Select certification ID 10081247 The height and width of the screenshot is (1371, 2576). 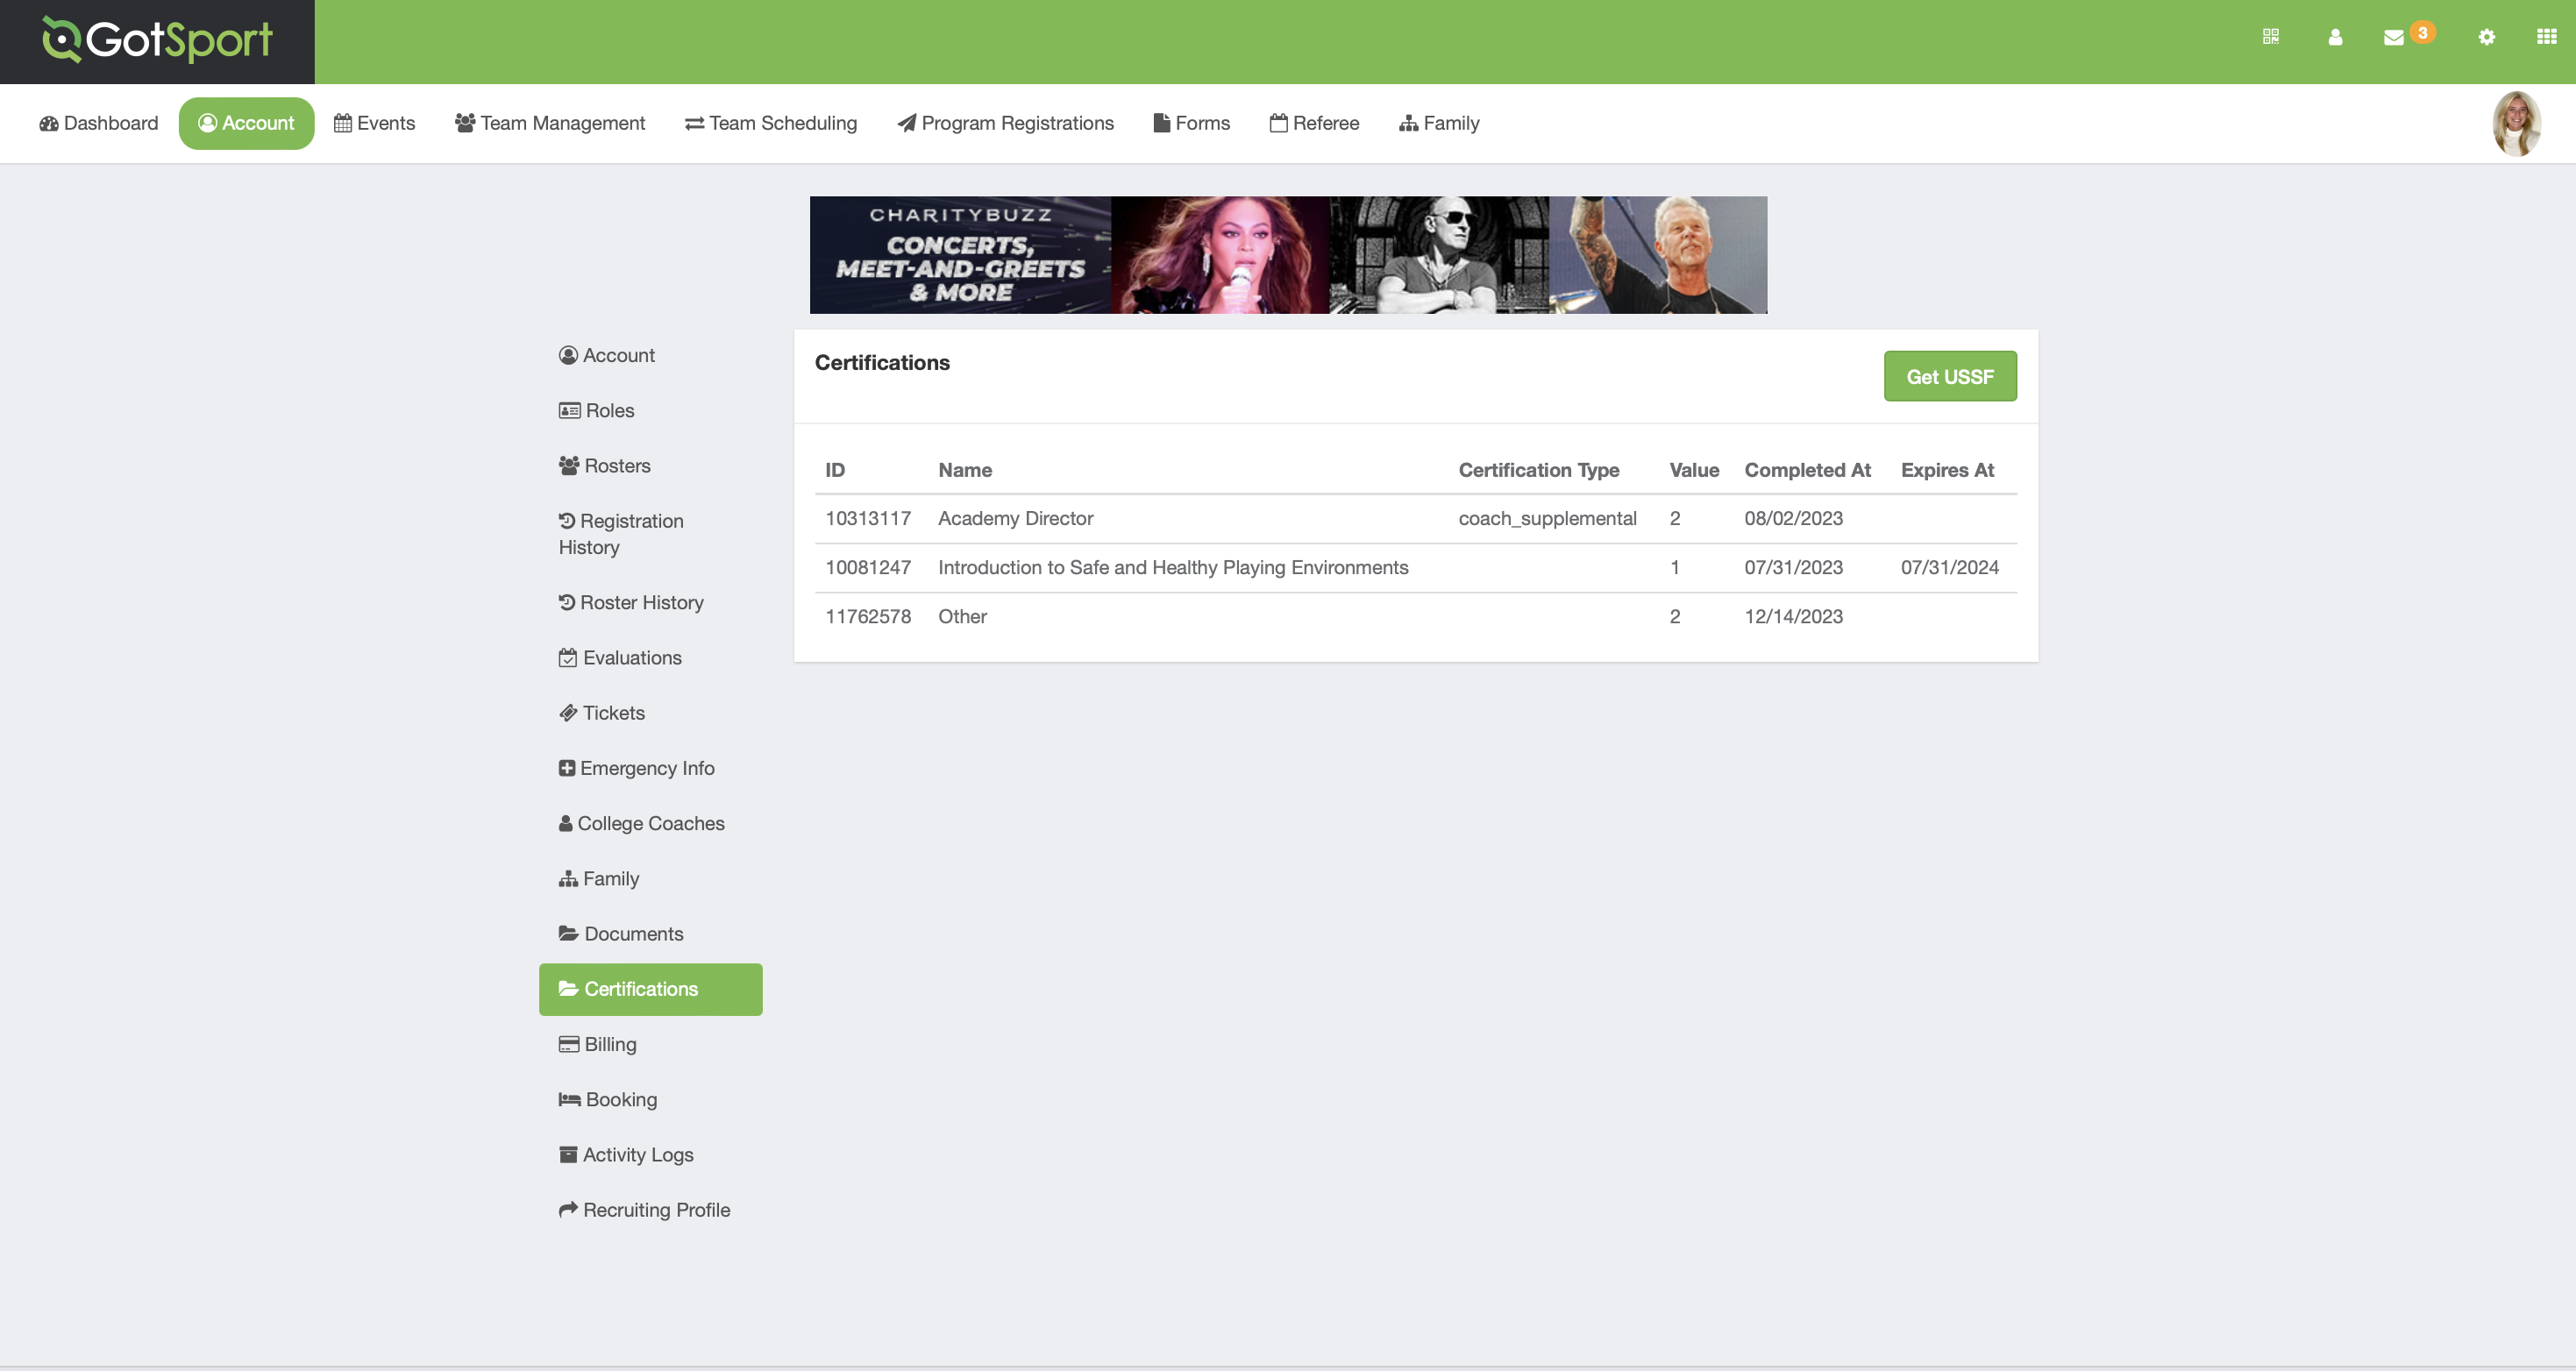pos(868,568)
